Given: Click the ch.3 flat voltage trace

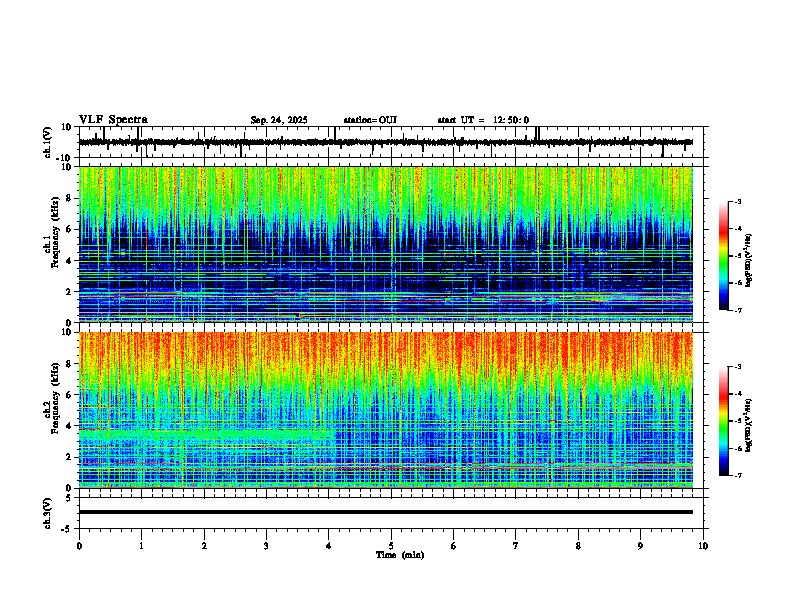Looking at the screenshot, I should pos(386,512).
